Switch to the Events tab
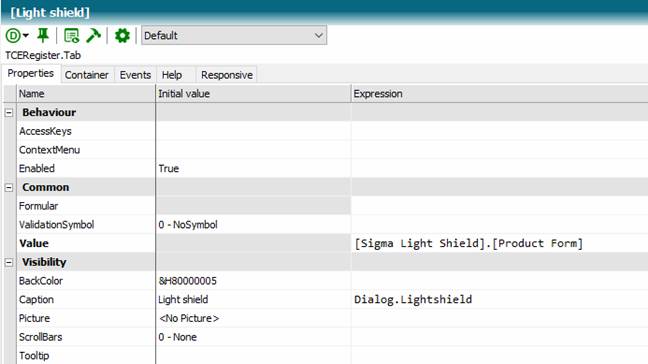Image resolution: width=648 pixels, height=364 pixels. pos(135,75)
